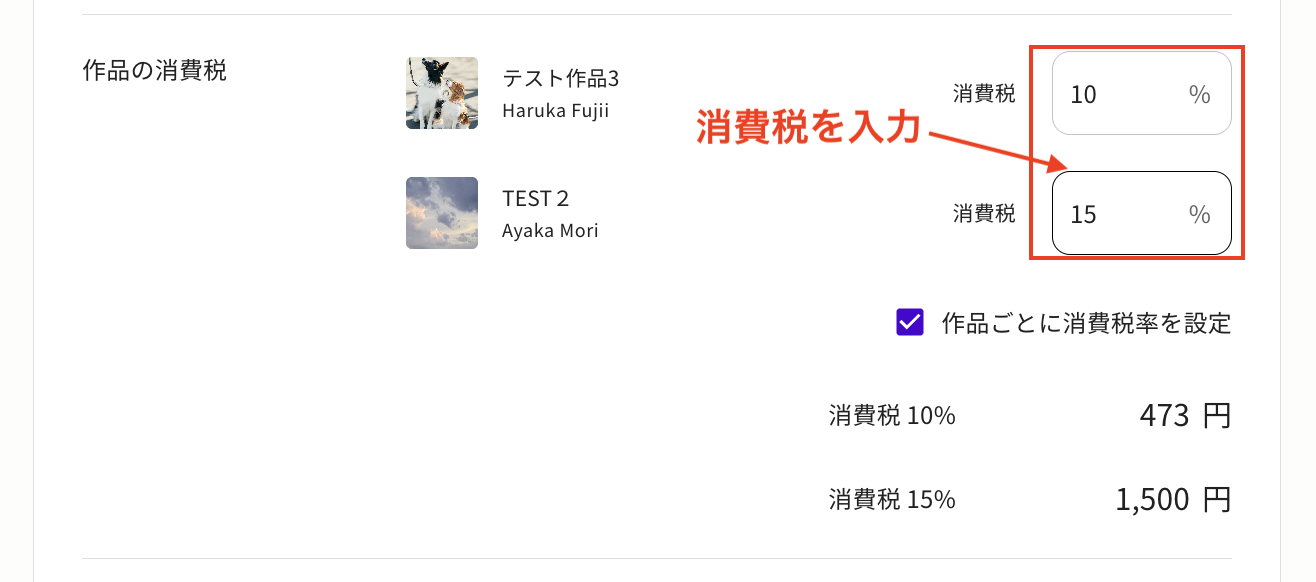Open the TEST 2 artwork title

pos(535,198)
